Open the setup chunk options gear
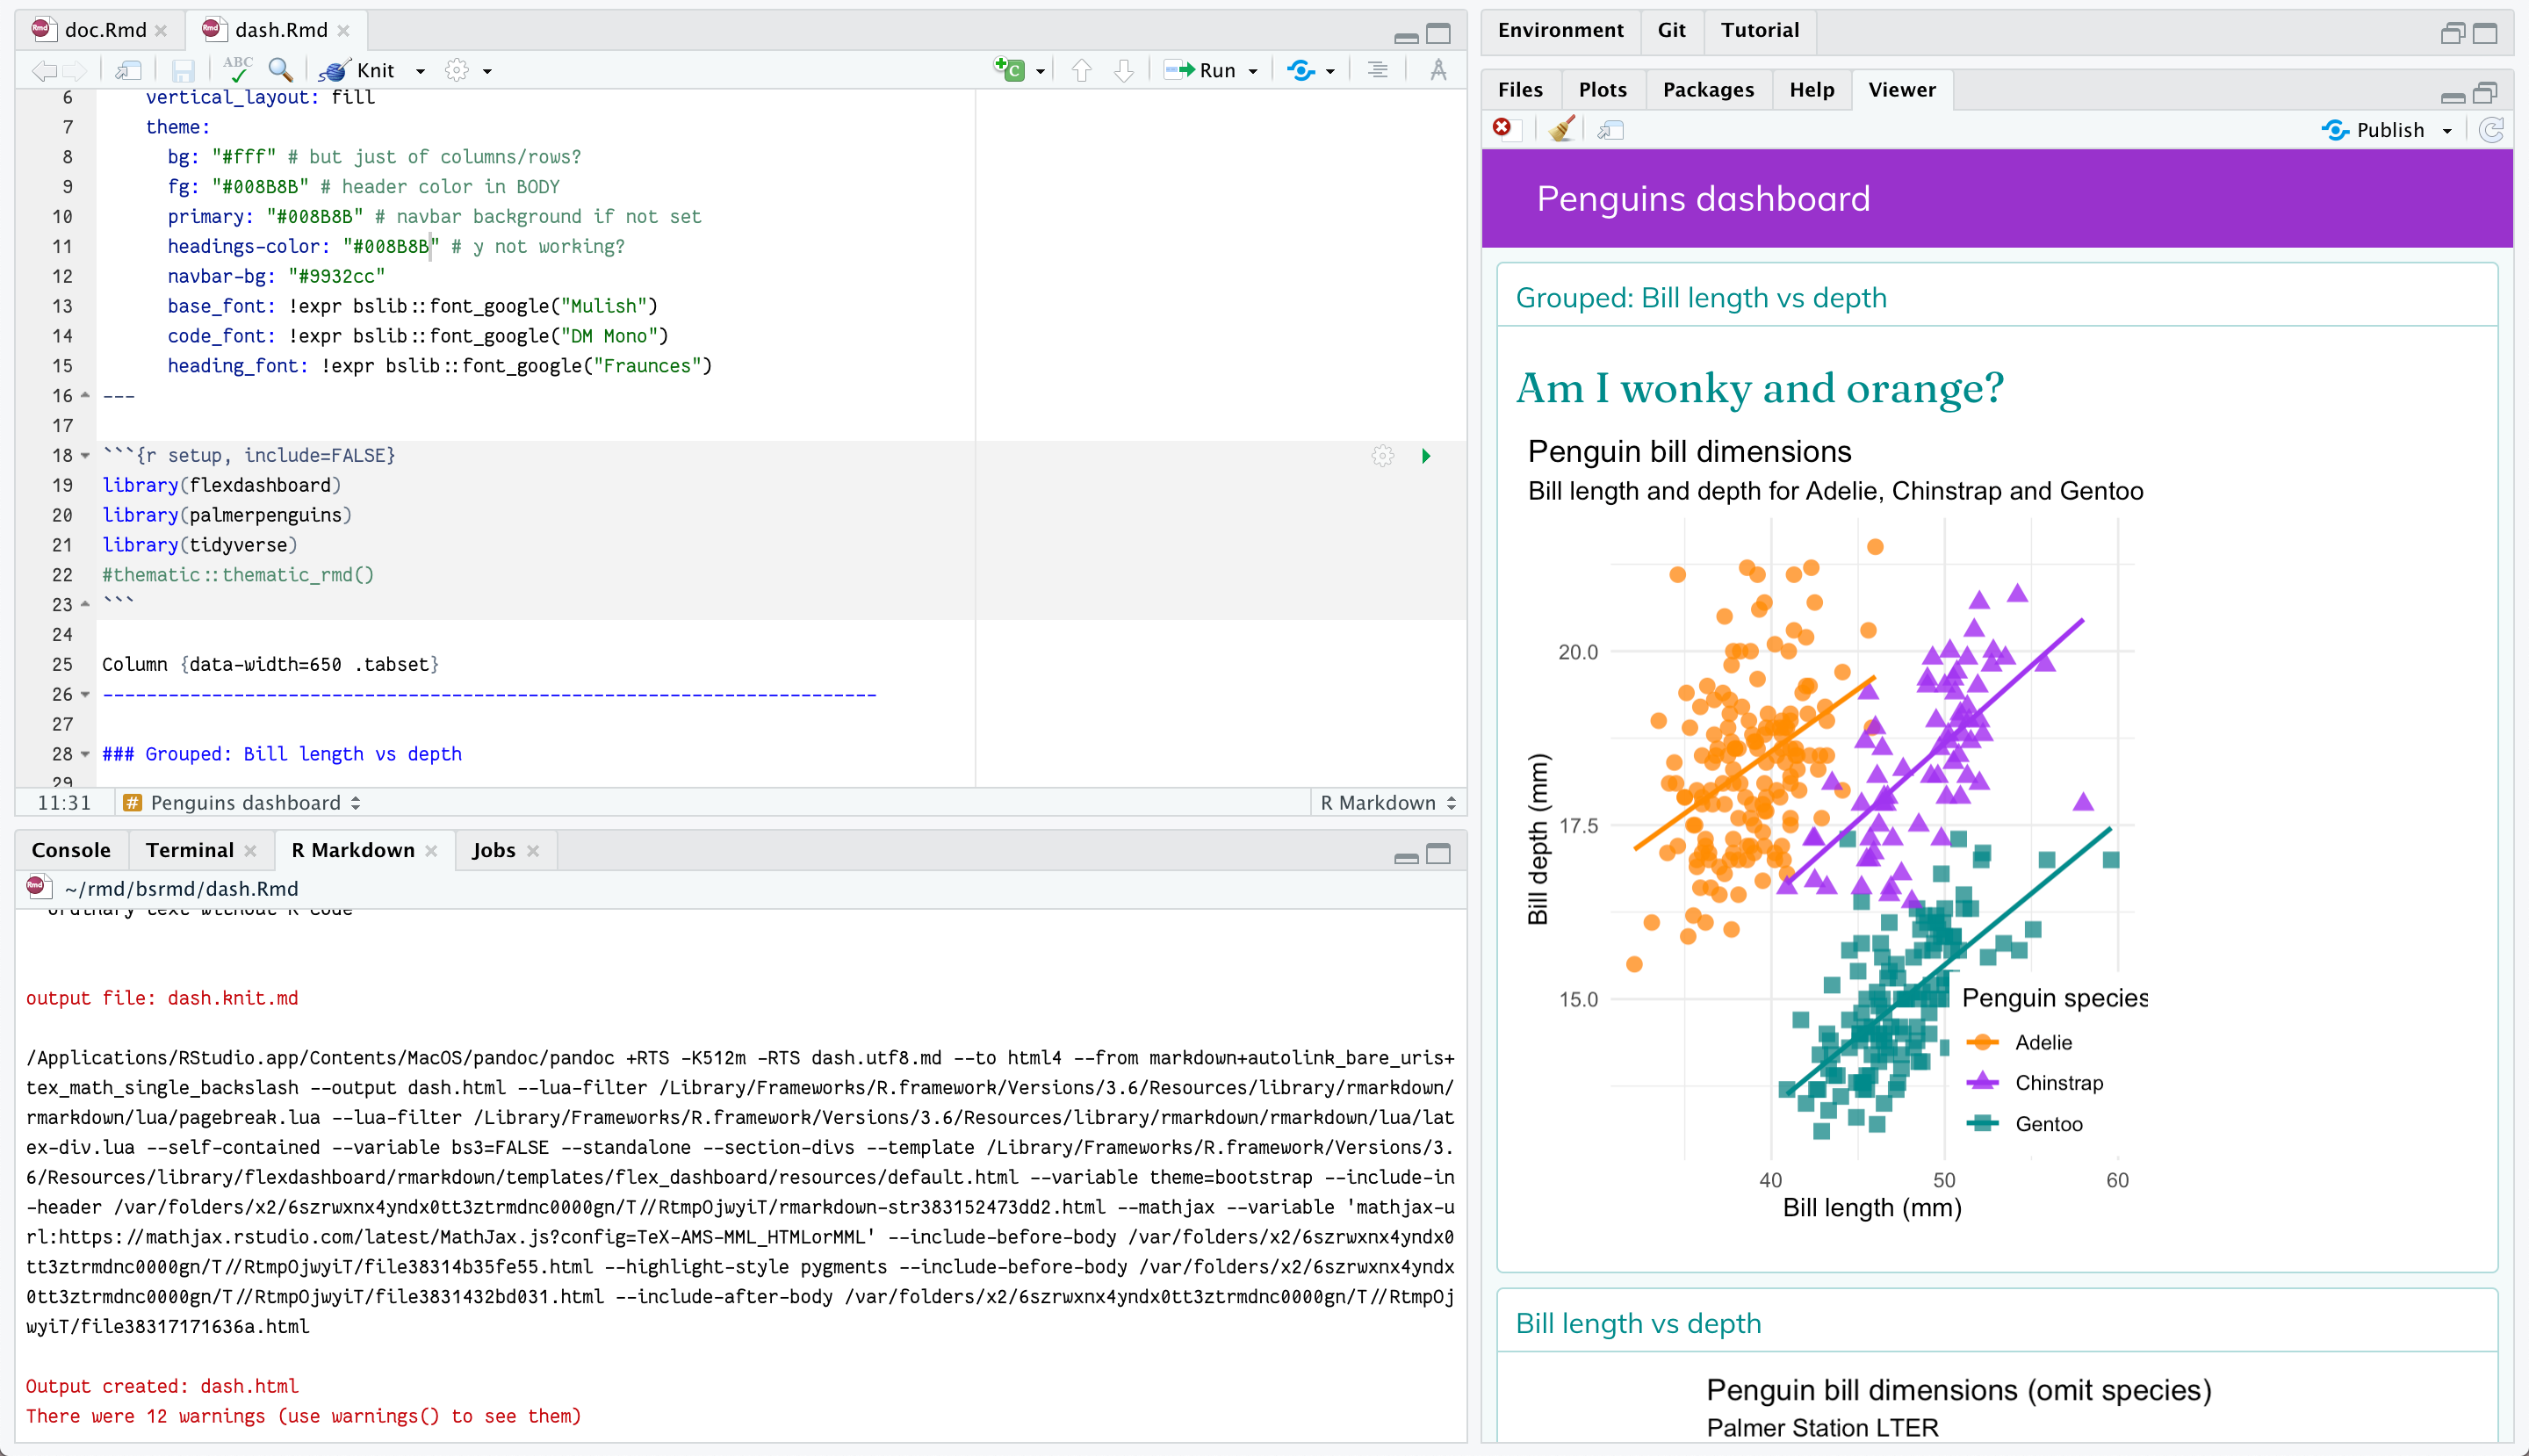The width and height of the screenshot is (2529, 1456). coord(1382,456)
